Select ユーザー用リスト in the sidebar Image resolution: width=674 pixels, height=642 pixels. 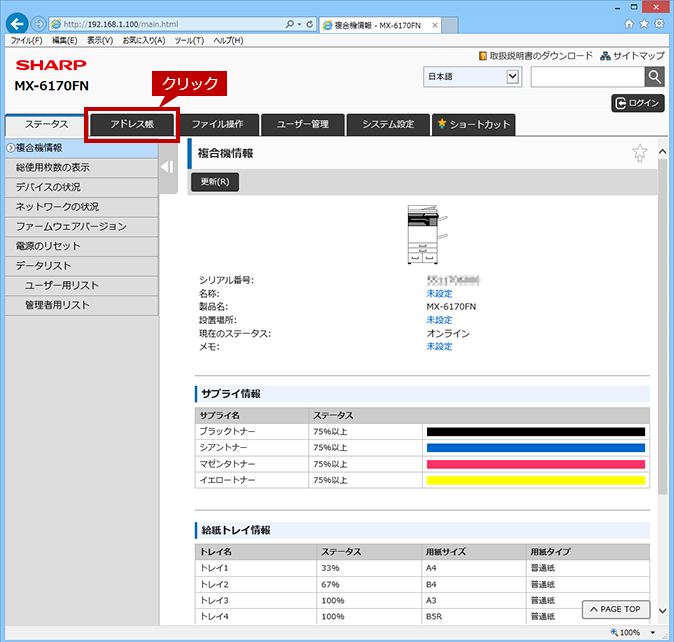tap(82, 286)
